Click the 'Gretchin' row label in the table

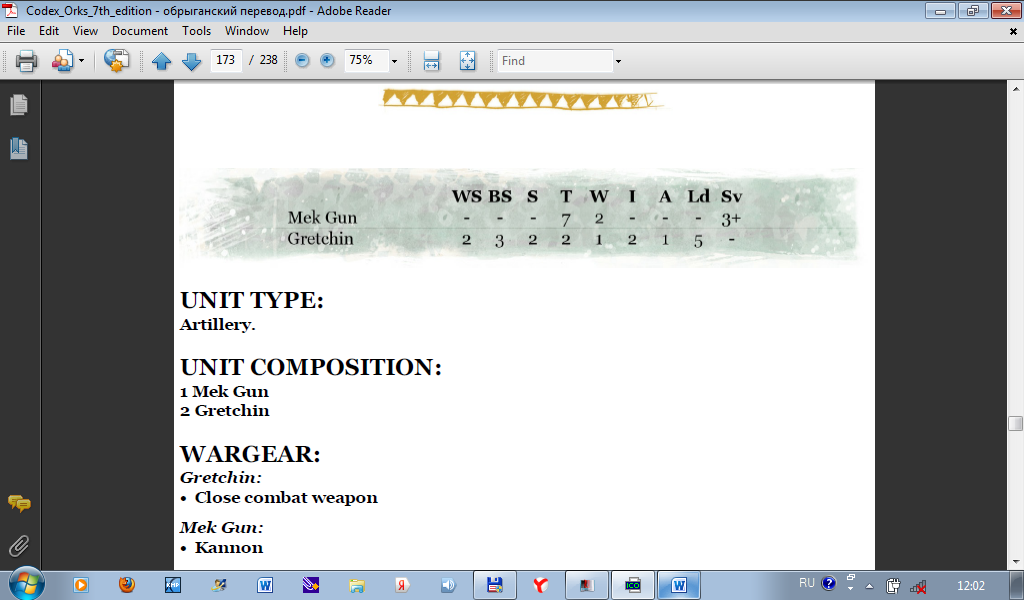pyautogui.click(x=320, y=238)
